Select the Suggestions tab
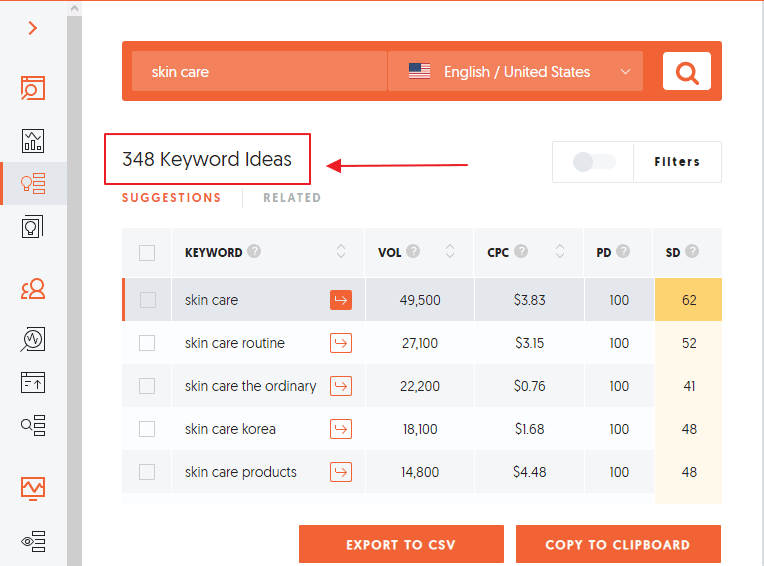This screenshot has height=566, width=764. 171,198
